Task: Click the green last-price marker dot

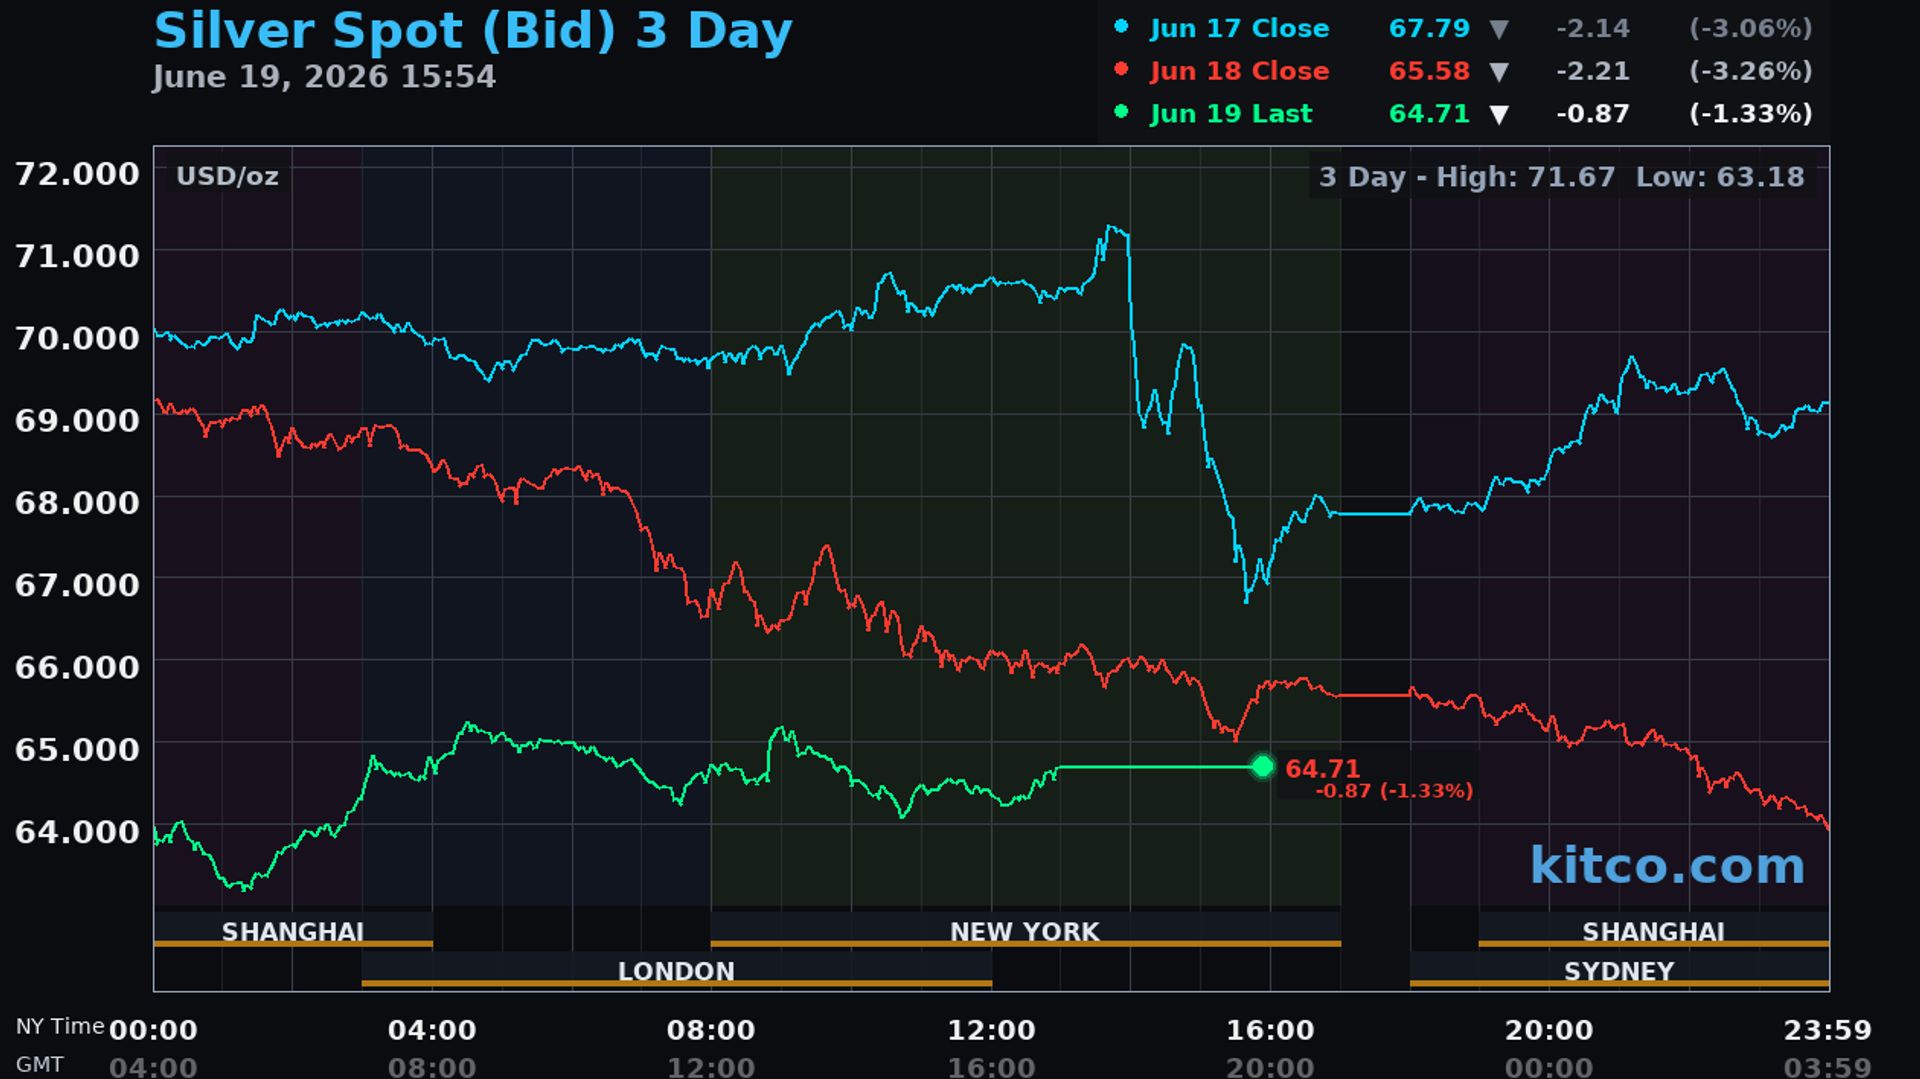Action: [x=1263, y=766]
